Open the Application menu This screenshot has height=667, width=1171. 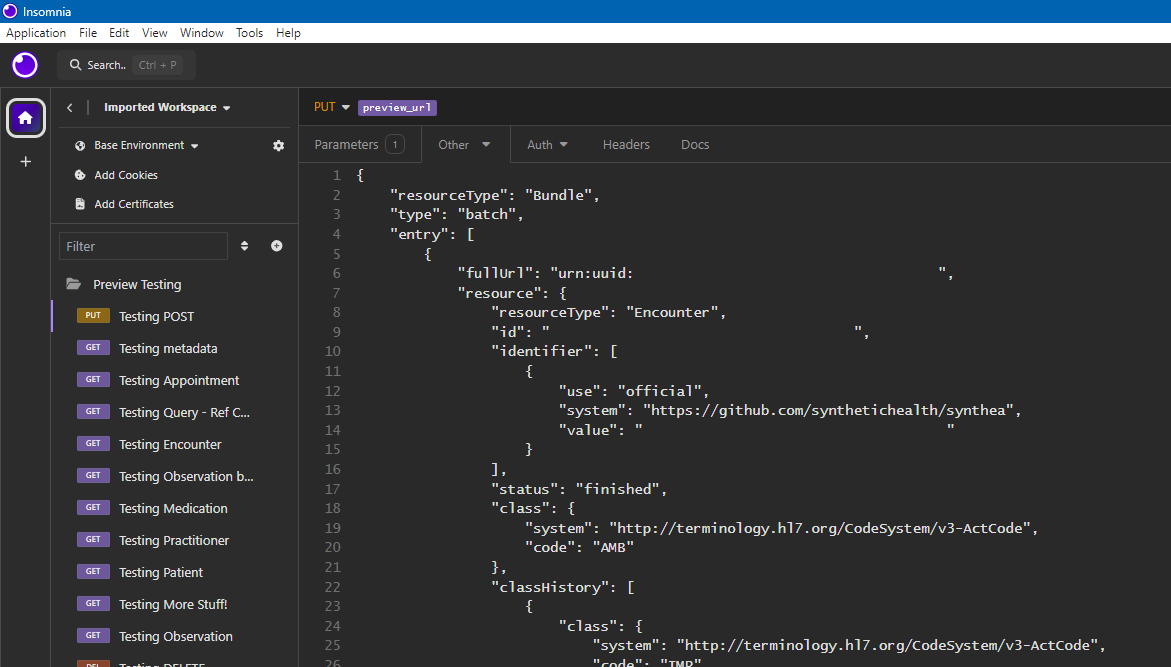point(36,33)
